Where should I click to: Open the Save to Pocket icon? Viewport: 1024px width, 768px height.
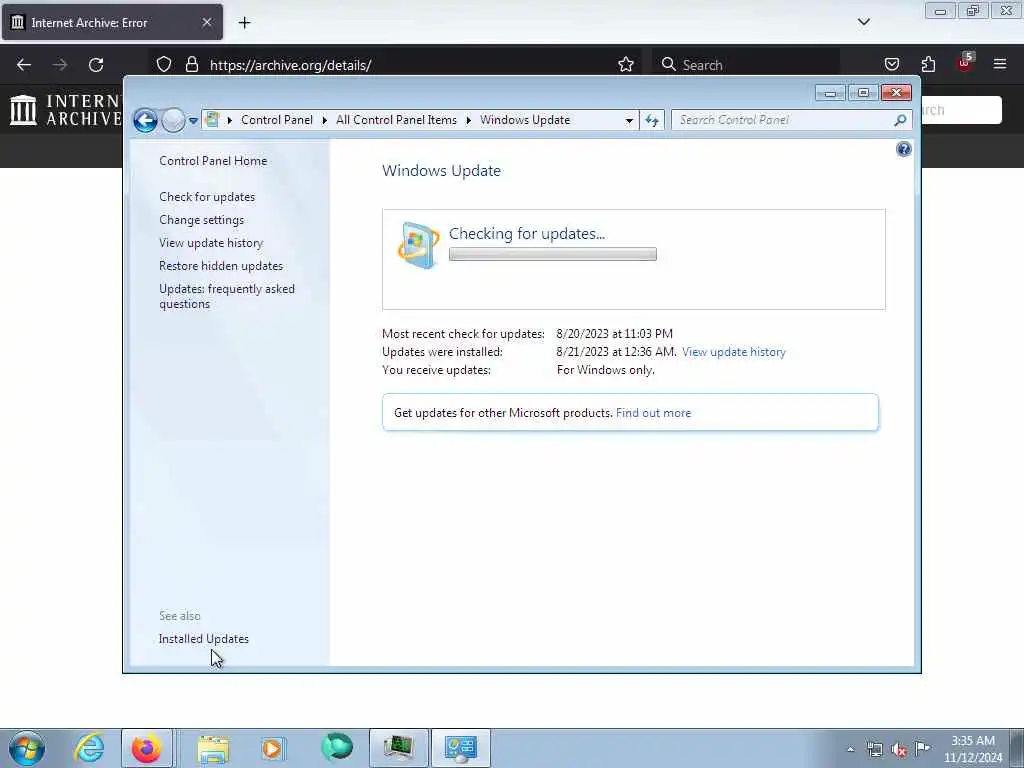click(x=891, y=64)
